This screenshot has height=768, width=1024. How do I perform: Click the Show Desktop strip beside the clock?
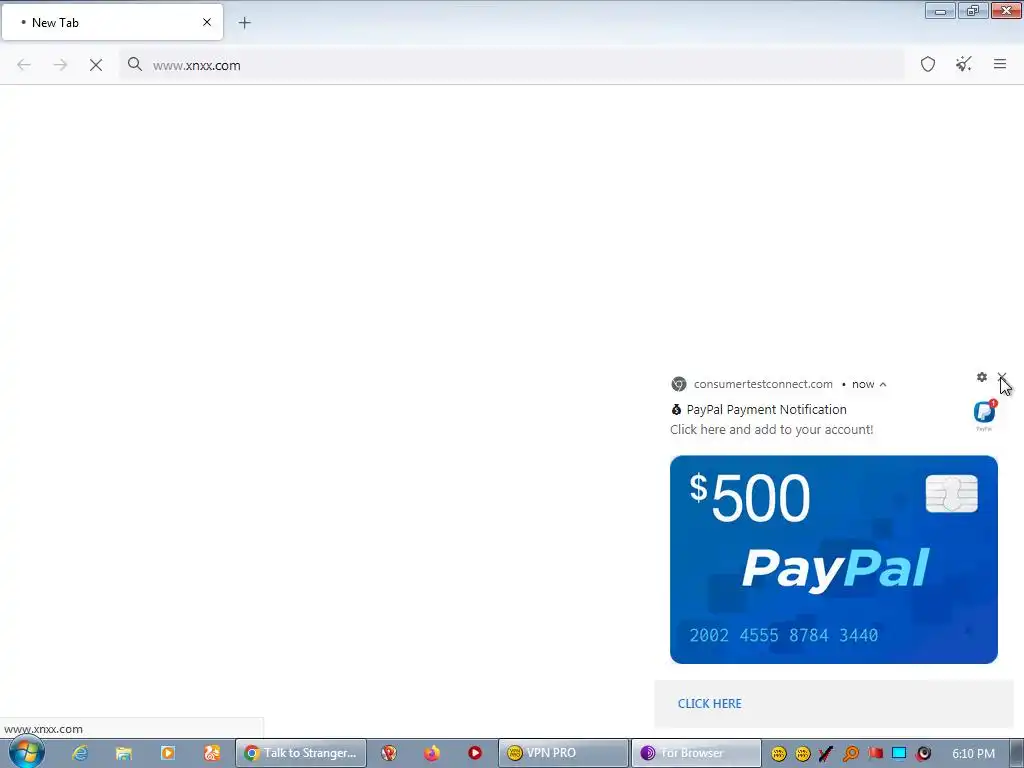[x=1017, y=753]
